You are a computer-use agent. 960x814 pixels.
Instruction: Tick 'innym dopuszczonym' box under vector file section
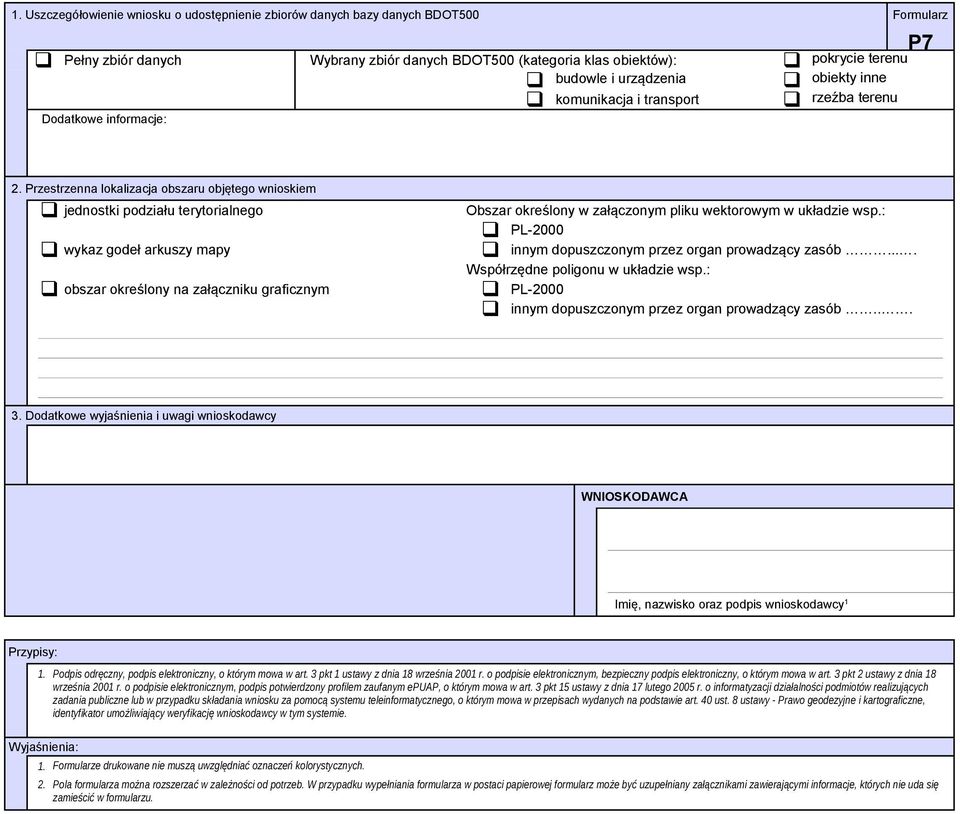[490, 249]
